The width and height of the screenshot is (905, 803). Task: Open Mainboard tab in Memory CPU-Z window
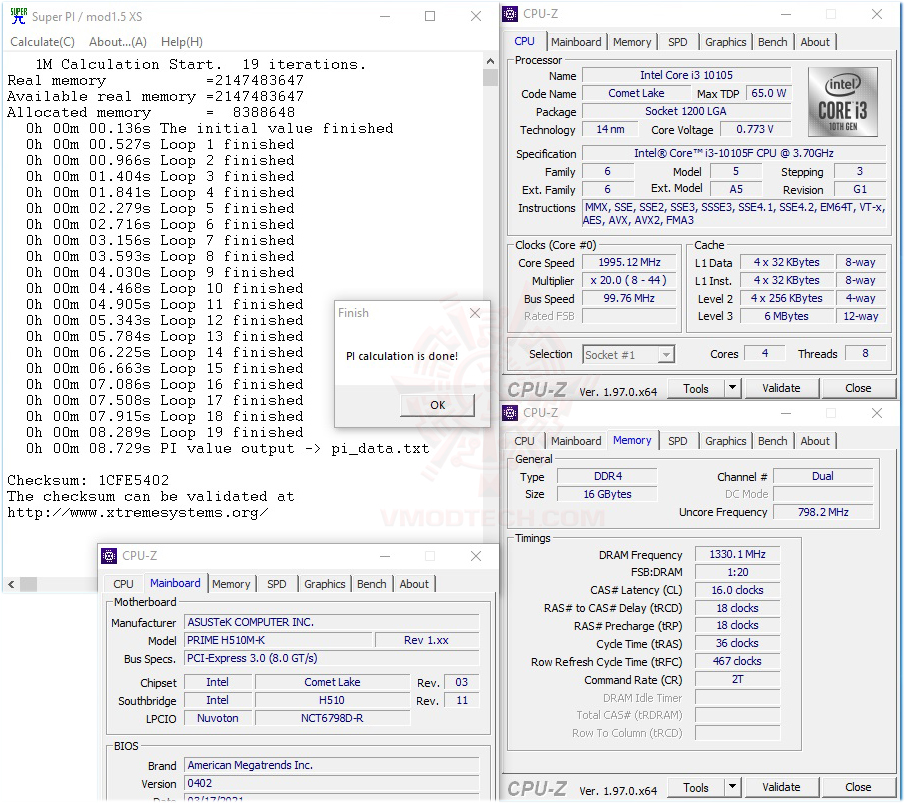(575, 441)
